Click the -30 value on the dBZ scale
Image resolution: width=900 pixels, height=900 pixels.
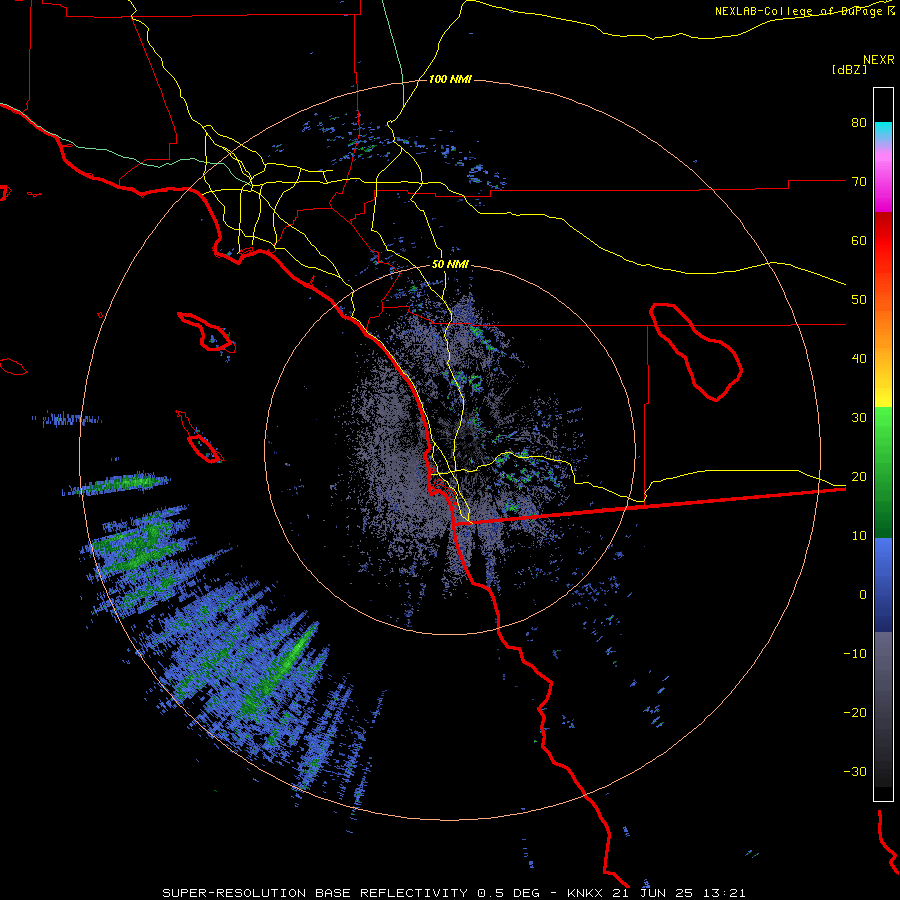[x=855, y=771]
